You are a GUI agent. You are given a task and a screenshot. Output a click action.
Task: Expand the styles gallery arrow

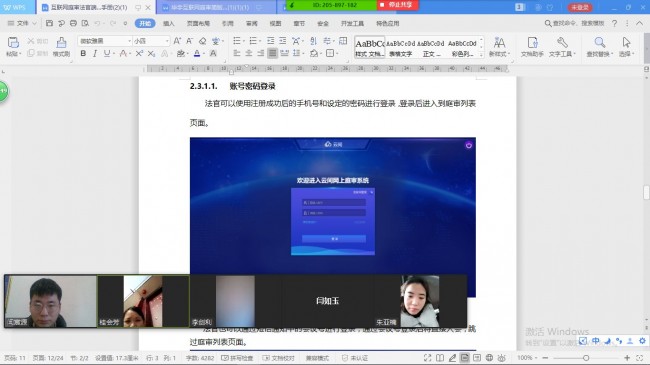pos(481,54)
